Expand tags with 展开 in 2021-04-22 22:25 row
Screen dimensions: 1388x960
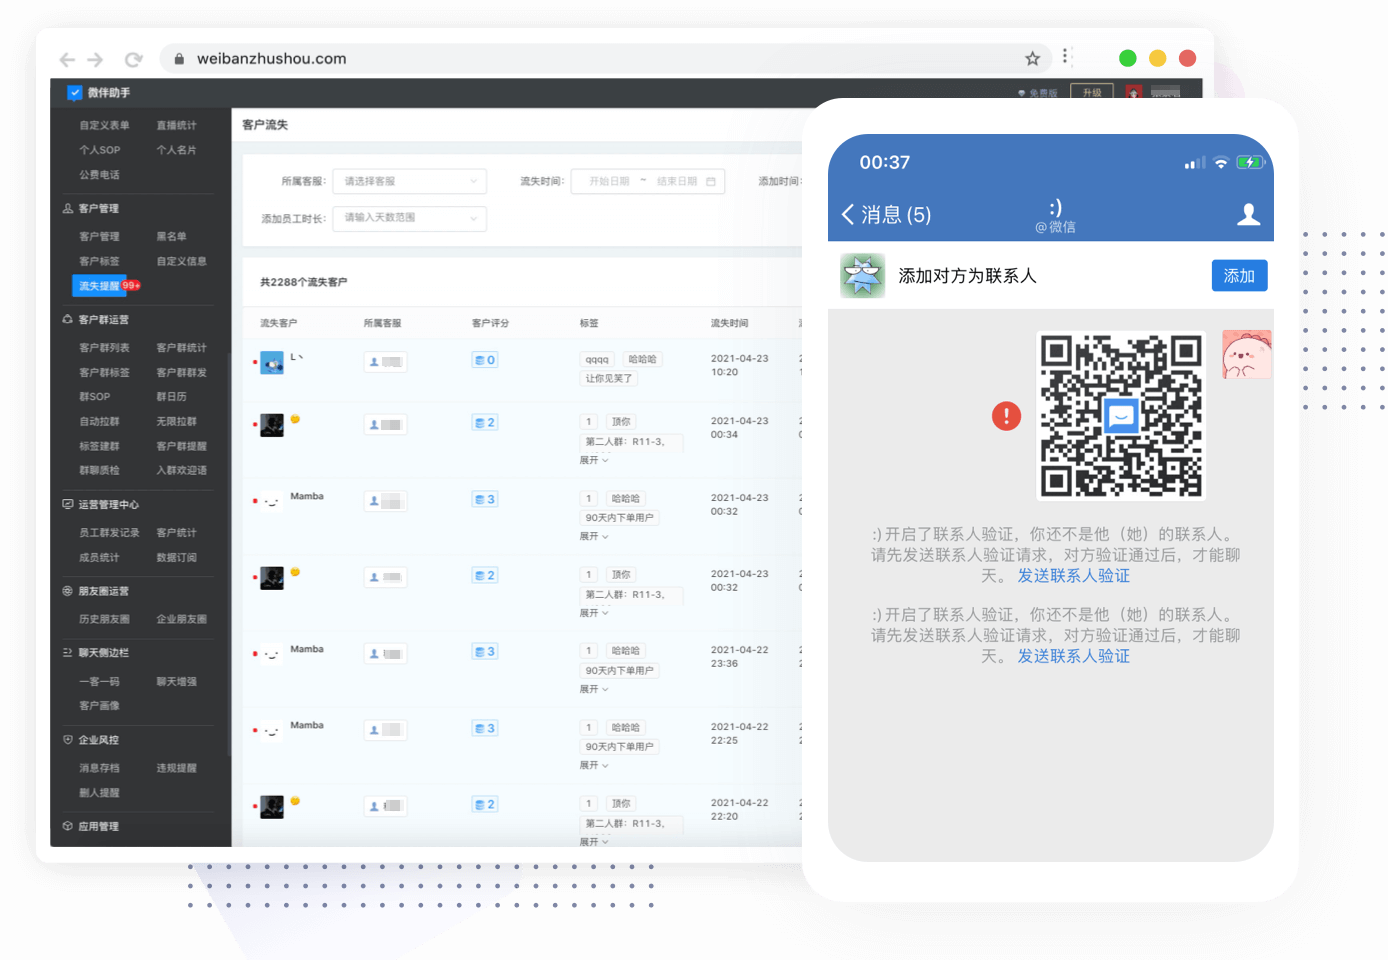[594, 766]
